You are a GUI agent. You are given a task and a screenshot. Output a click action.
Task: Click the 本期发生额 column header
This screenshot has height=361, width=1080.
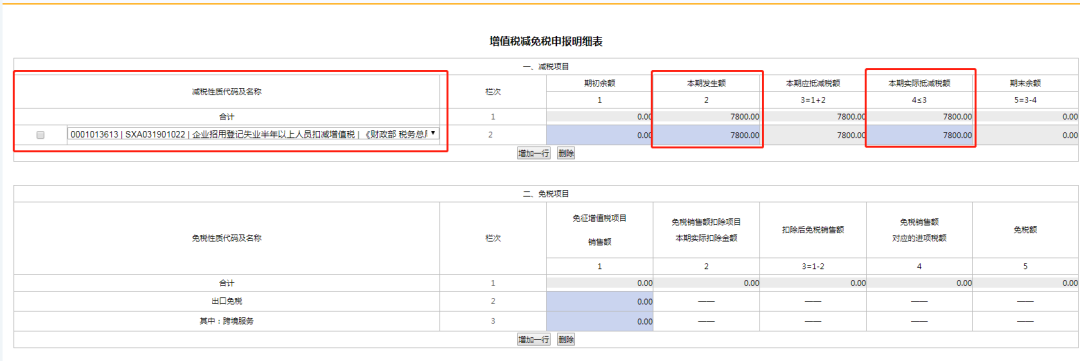click(707, 83)
